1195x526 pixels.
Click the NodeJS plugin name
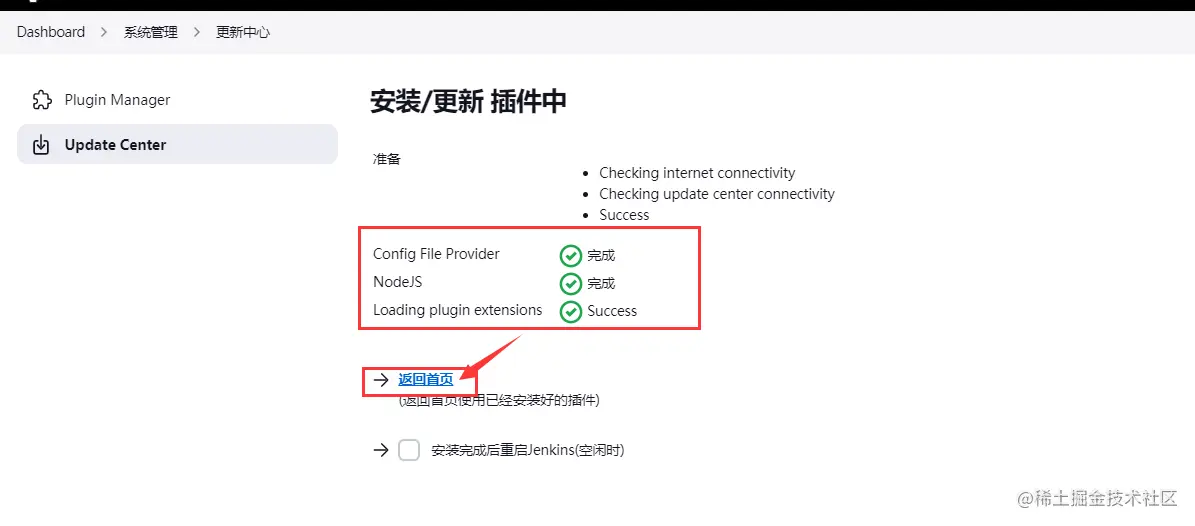point(398,282)
